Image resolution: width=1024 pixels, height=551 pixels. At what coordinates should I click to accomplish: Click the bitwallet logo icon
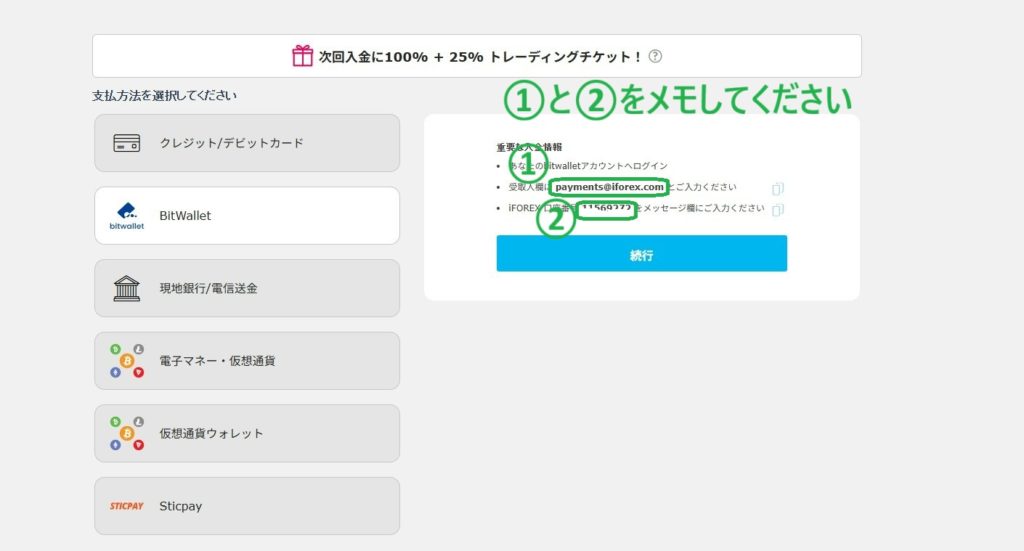pyautogui.click(x=126, y=215)
